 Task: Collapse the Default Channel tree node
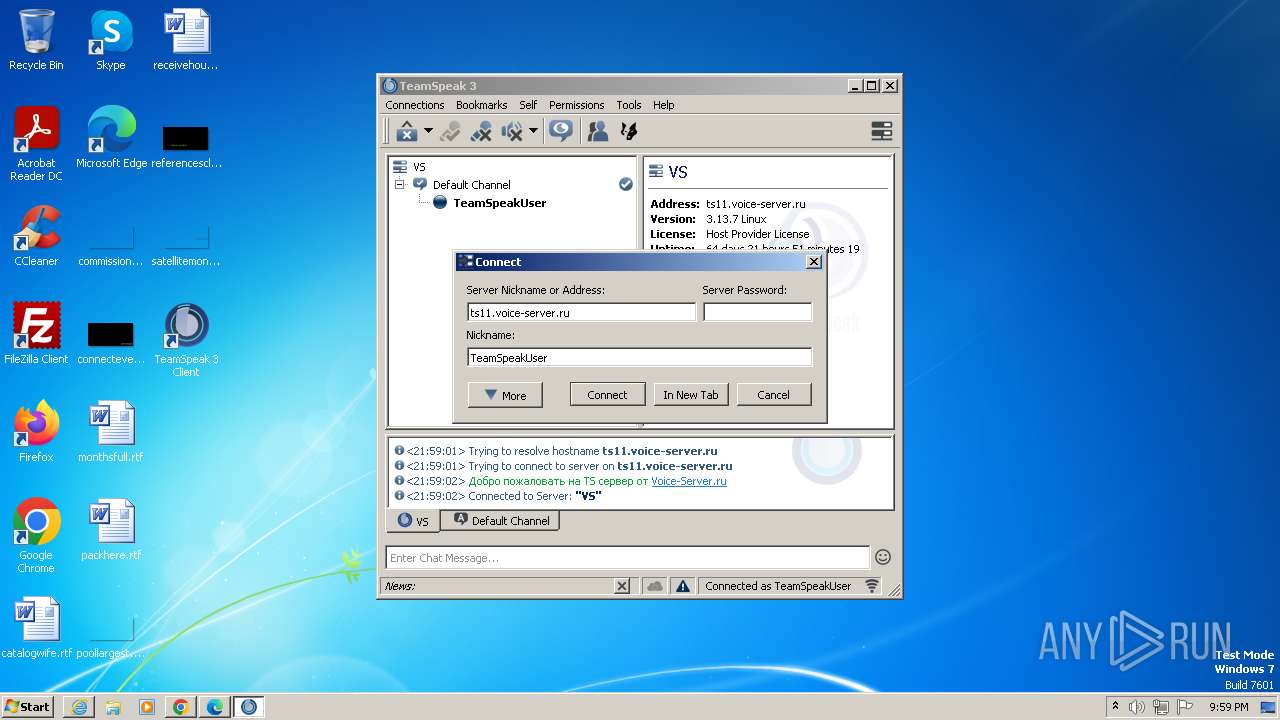[399, 185]
